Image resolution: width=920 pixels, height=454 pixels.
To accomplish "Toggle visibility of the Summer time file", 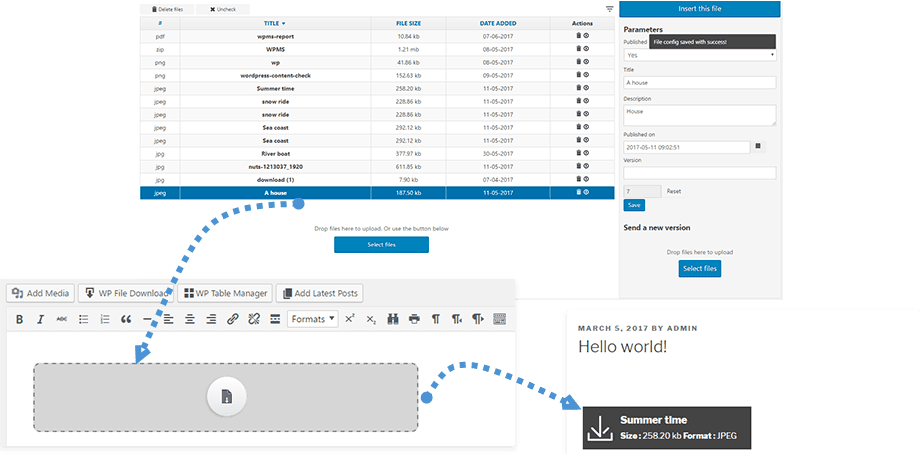I will coord(586,88).
